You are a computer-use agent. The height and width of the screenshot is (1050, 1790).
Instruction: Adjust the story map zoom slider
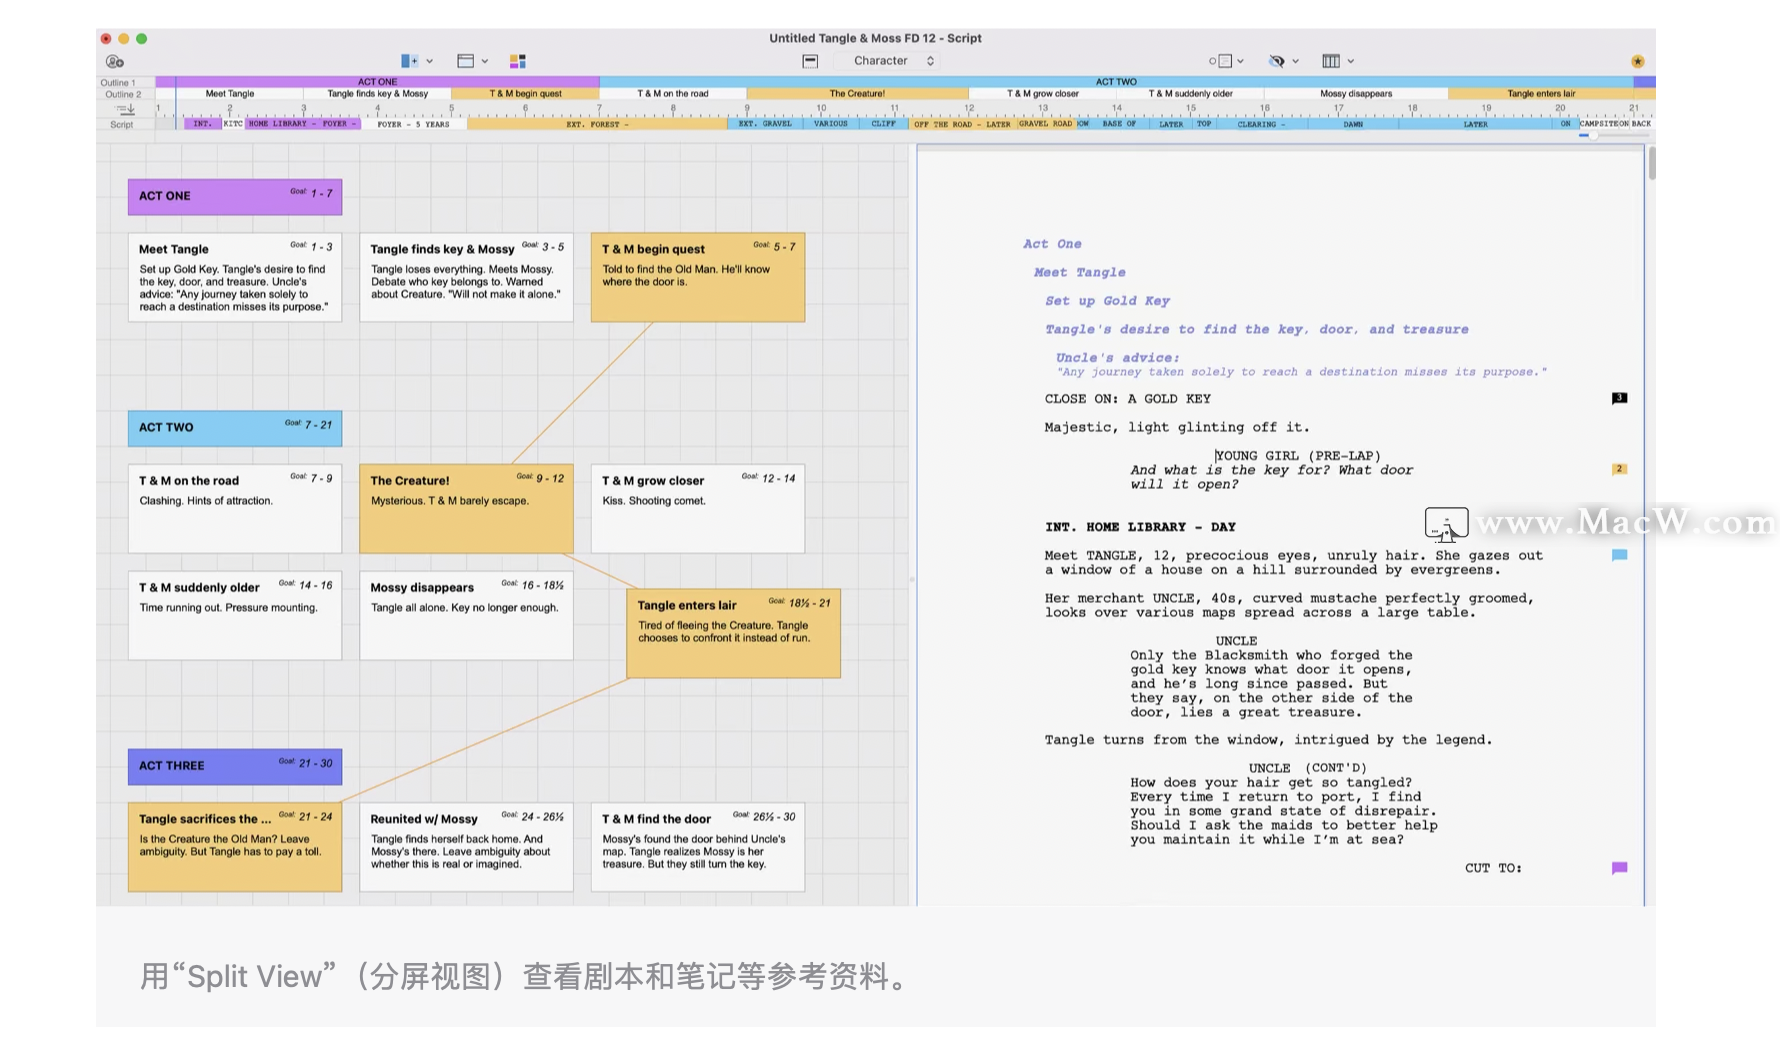pos(1614,135)
